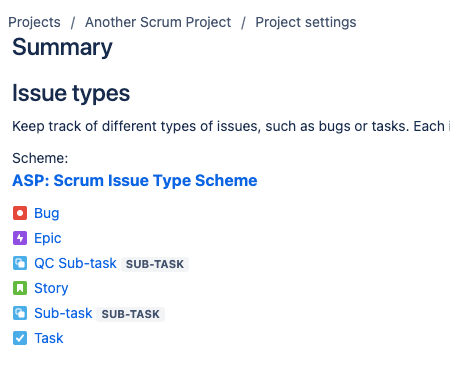Go to Projects in the breadcrumb
The width and height of the screenshot is (450, 366).
pos(34,22)
